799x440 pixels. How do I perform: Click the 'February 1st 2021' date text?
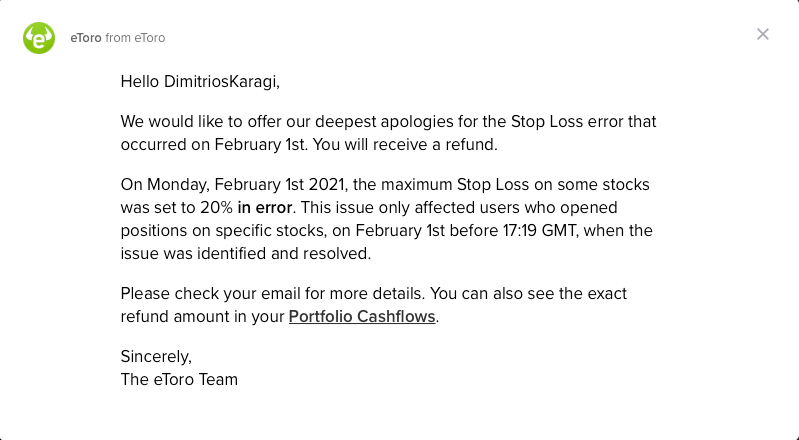281,185
